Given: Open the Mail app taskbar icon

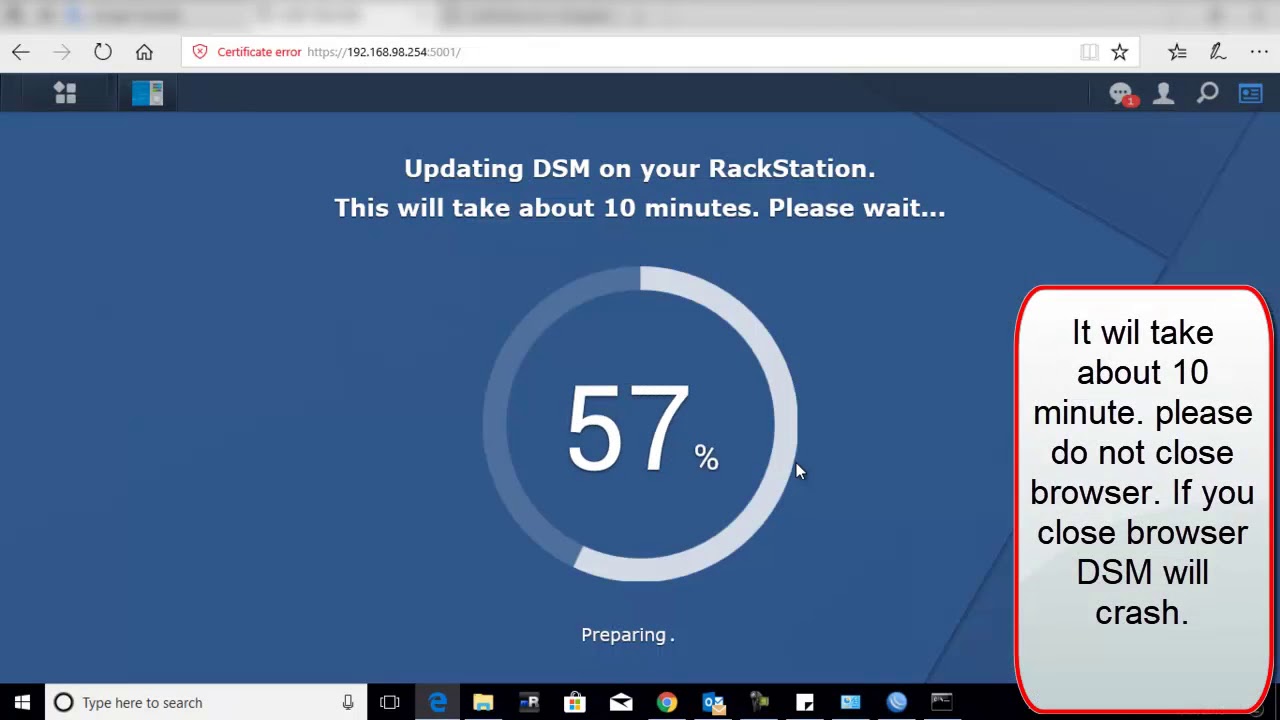Looking at the screenshot, I should click(x=621, y=703).
